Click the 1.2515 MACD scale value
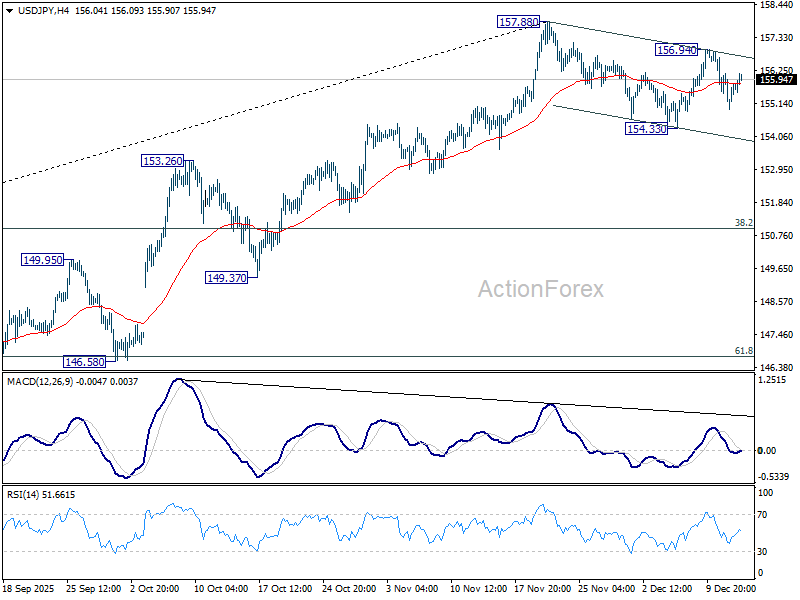 coord(774,380)
